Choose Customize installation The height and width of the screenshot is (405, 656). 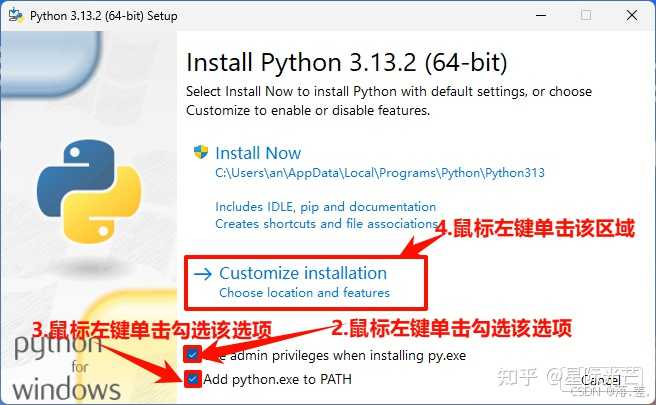click(x=303, y=273)
